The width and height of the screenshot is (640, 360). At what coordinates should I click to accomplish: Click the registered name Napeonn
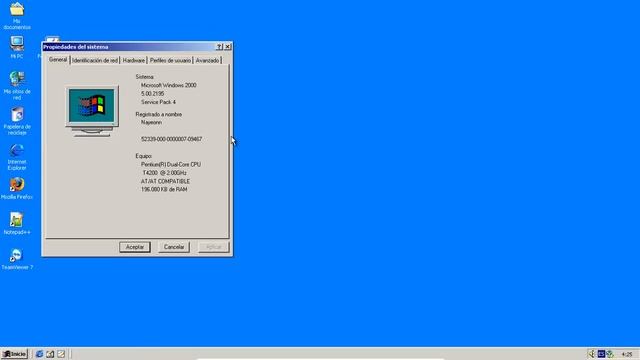151,122
